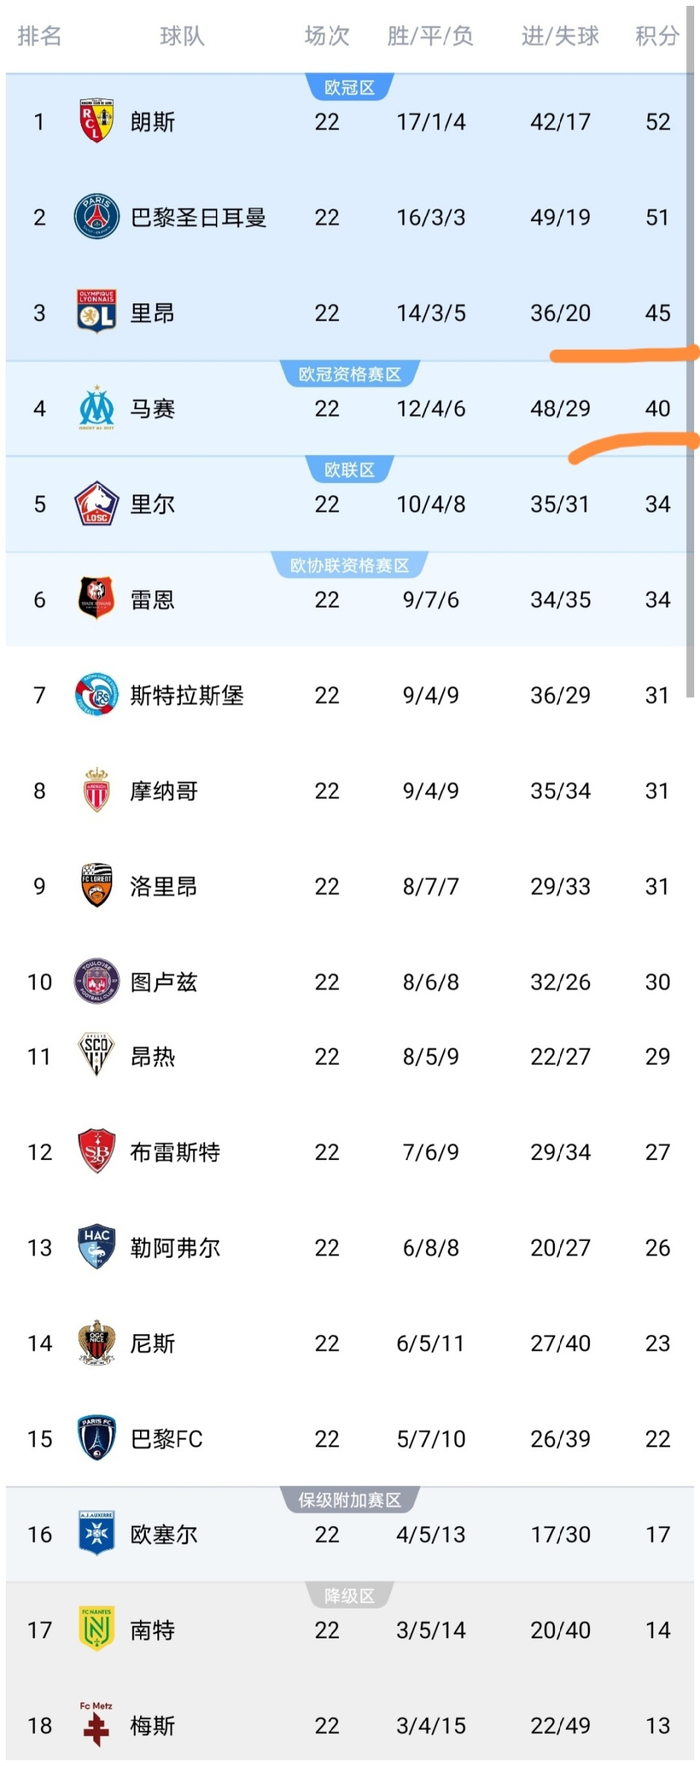
Task: Click the Marseille club logo
Action: point(96,408)
